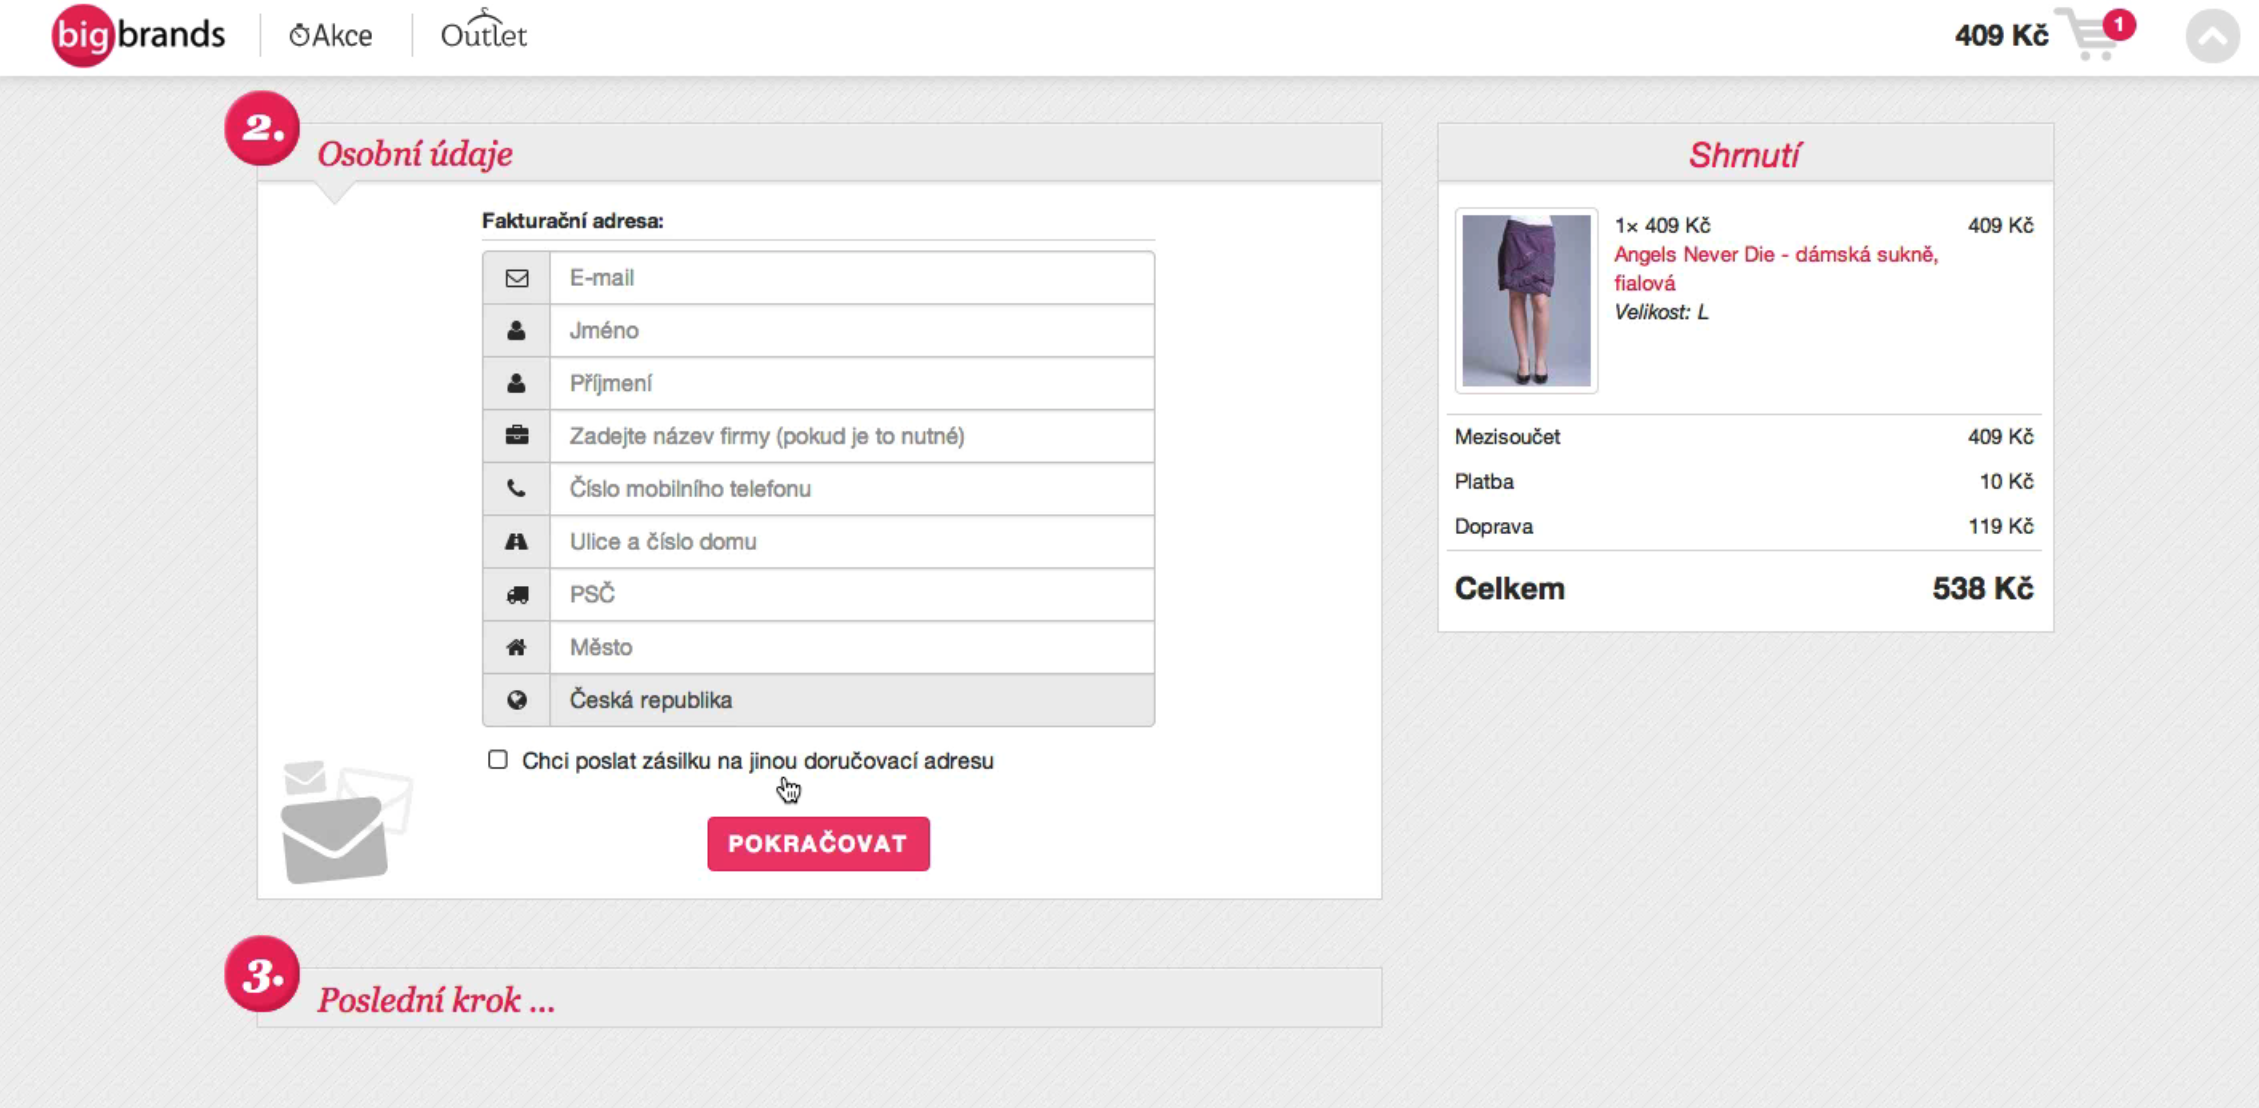Focus the E-mail input field

852,278
